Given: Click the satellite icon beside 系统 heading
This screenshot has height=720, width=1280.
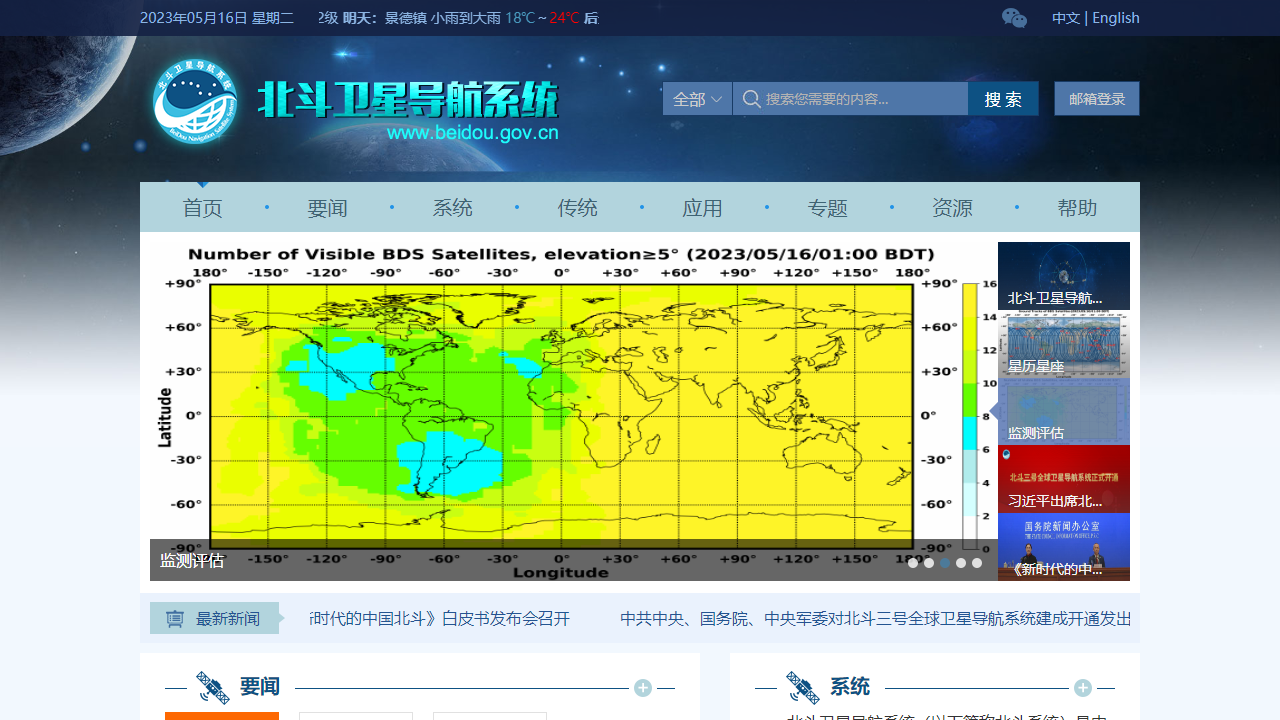Looking at the screenshot, I should click(x=802, y=687).
